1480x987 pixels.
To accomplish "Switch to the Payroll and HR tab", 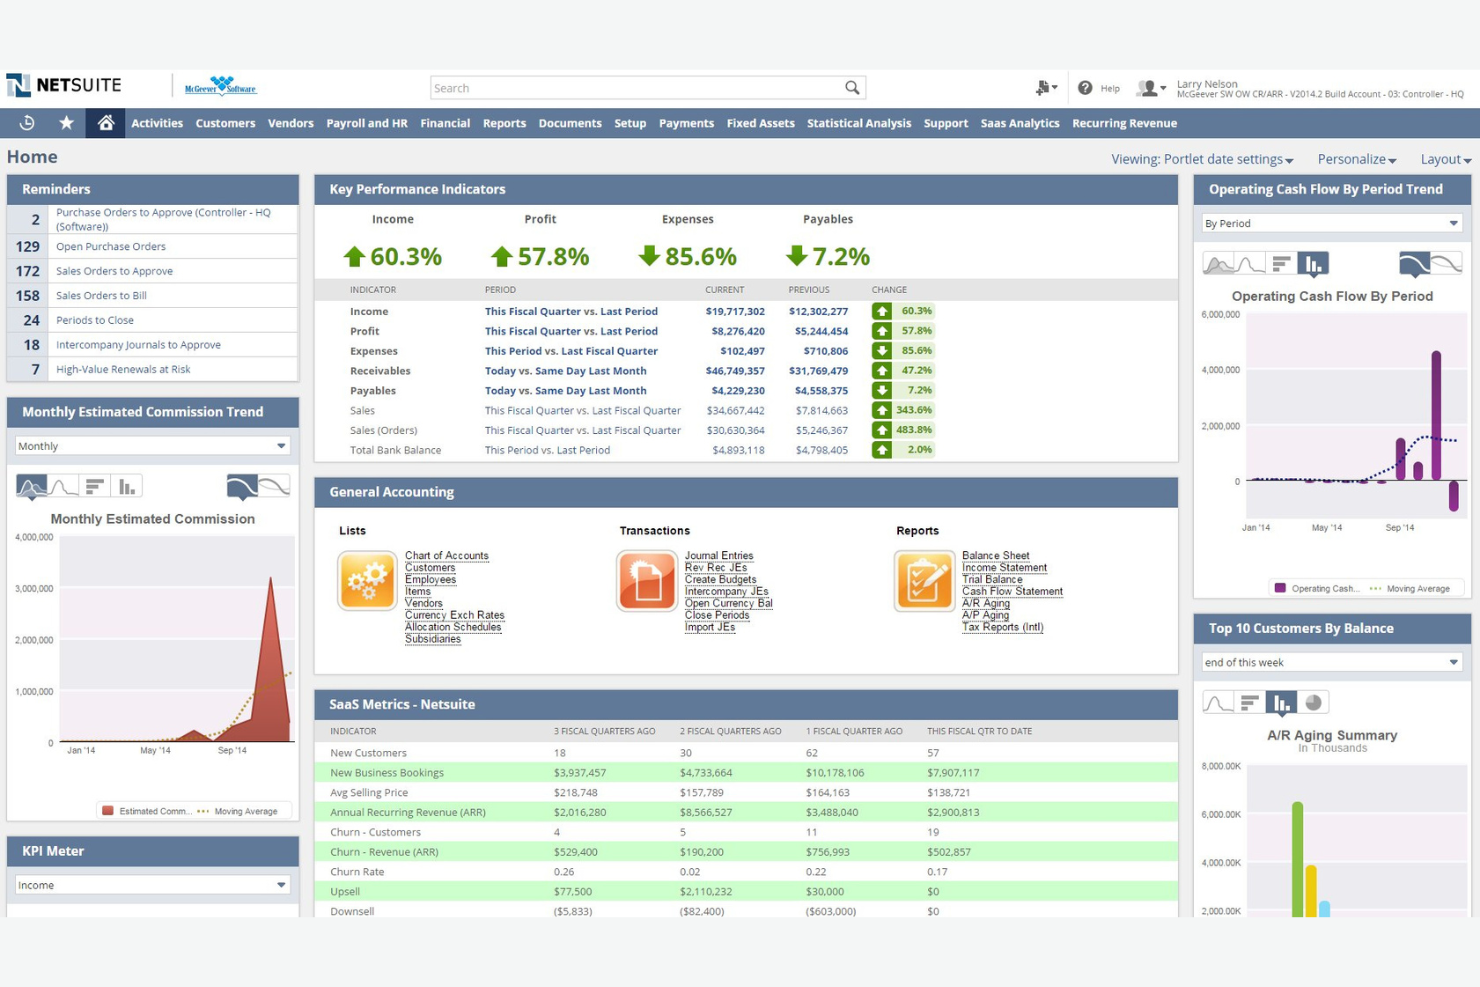I will click(x=366, y=123).
